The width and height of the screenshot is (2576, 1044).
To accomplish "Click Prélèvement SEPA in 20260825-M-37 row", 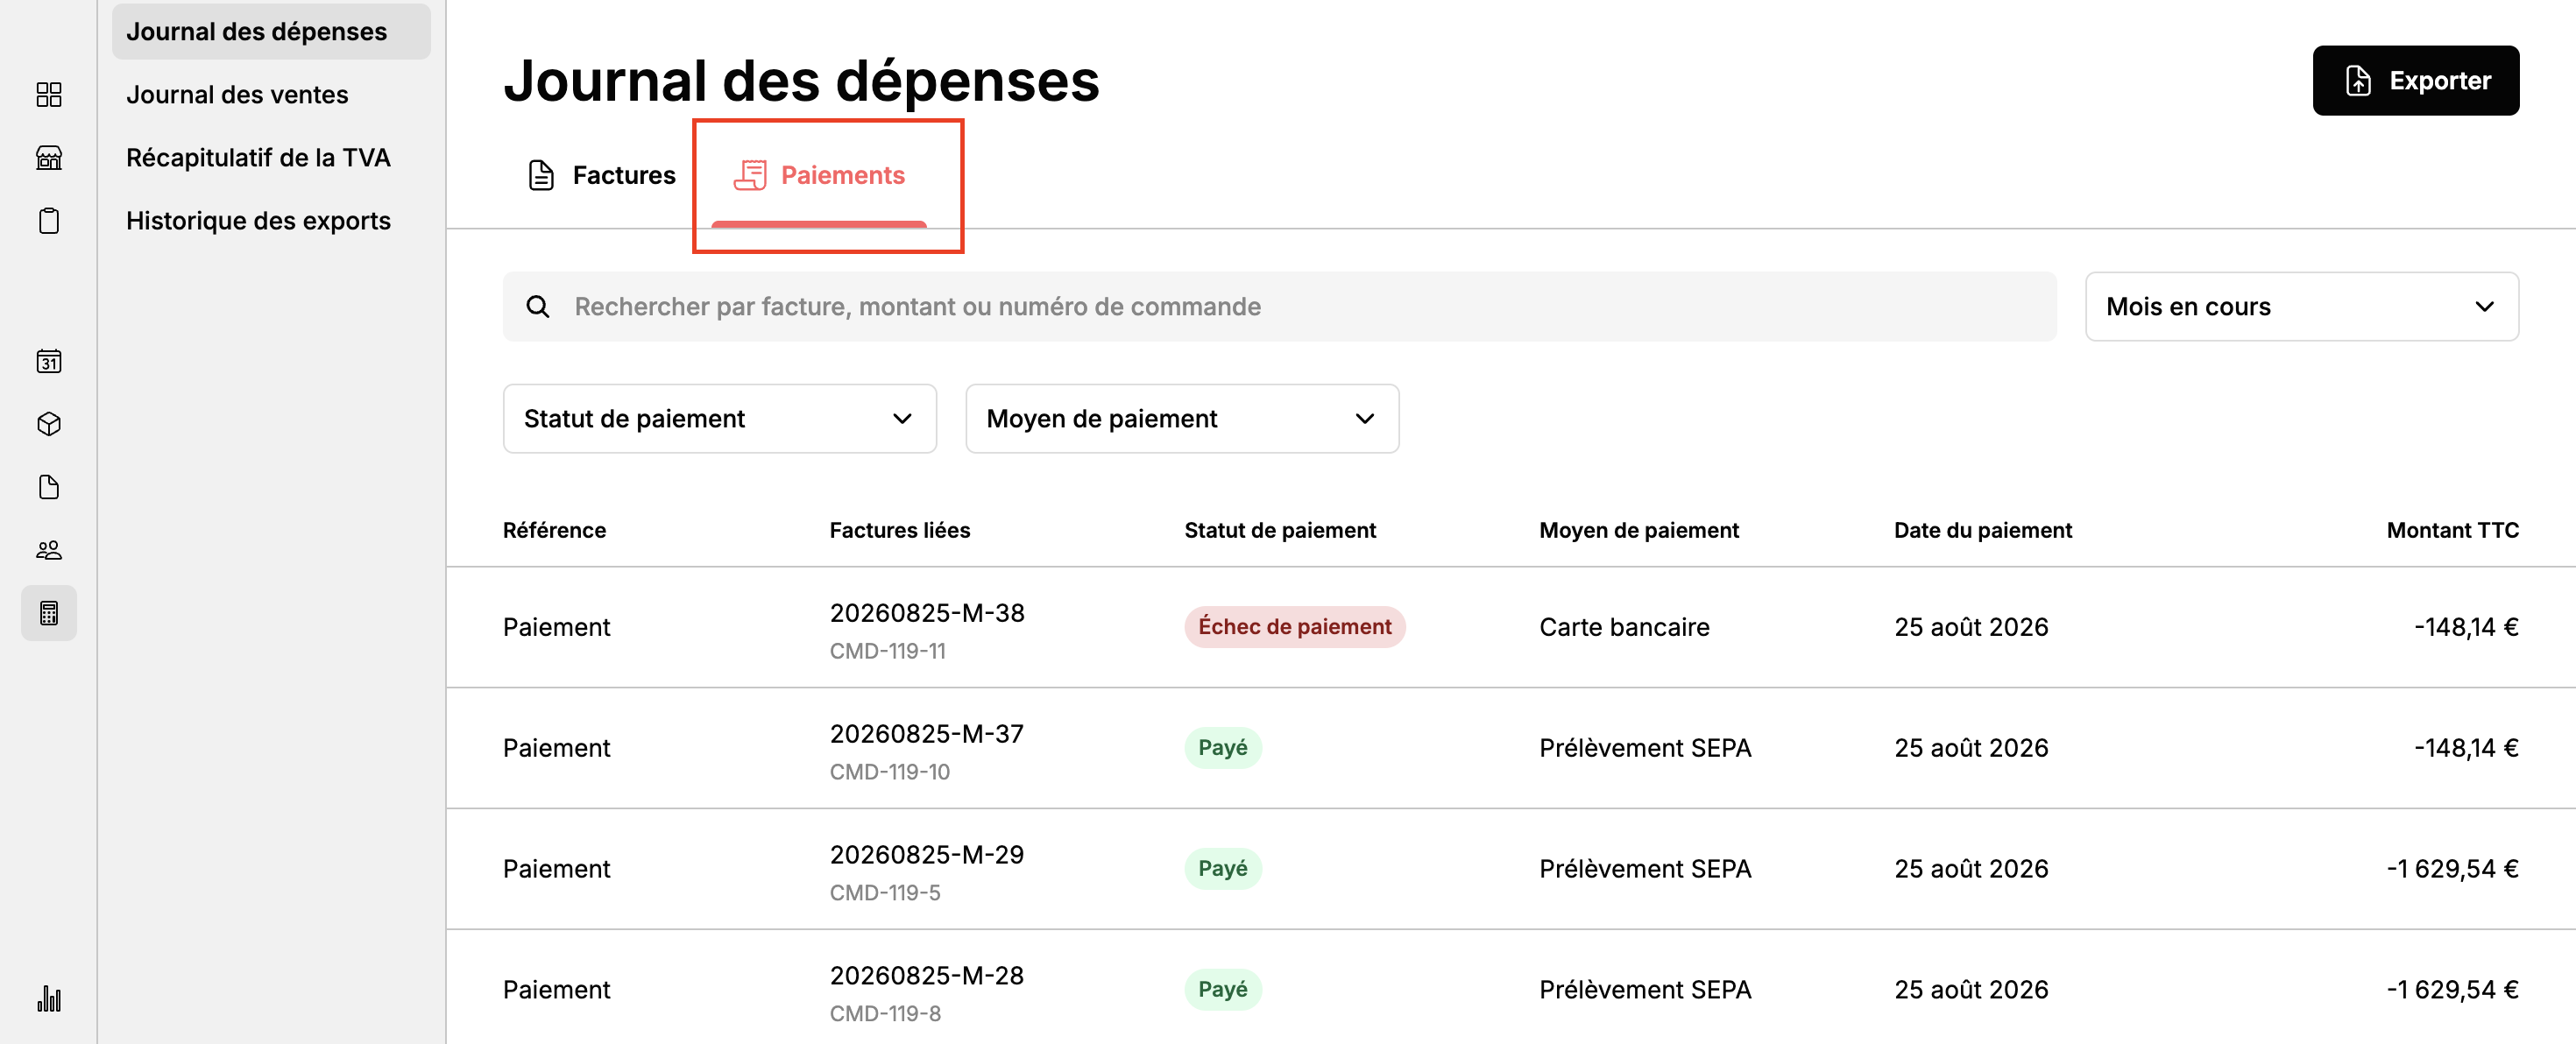I will point(1645,748).
